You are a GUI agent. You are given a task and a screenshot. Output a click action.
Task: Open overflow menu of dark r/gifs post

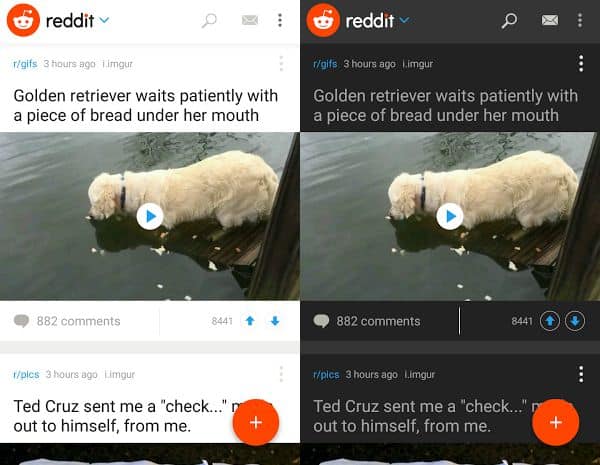point(581,64)
